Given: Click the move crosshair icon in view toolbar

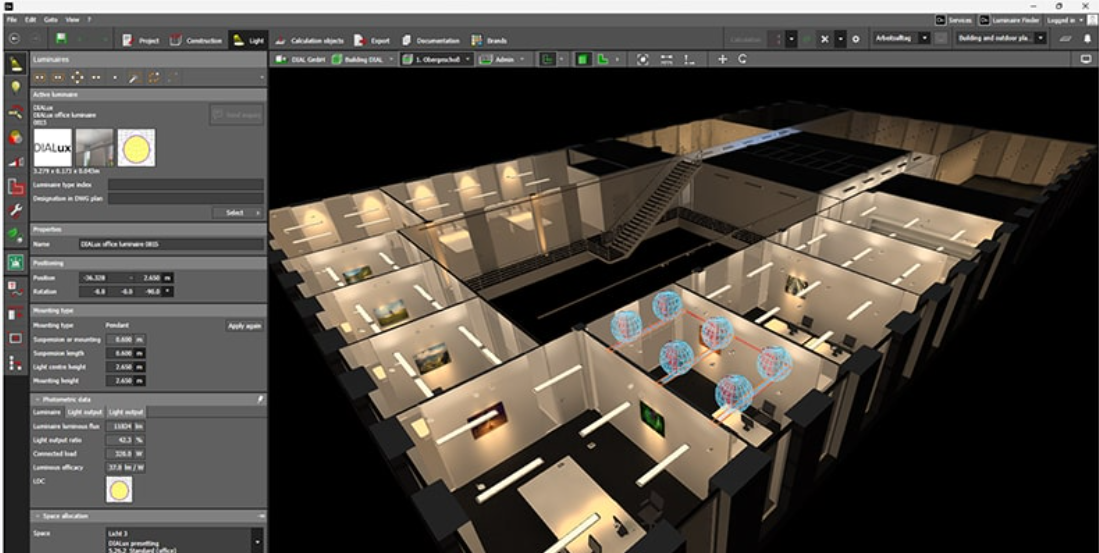Looking at the screenshot, I should click(x=723, y=60).
